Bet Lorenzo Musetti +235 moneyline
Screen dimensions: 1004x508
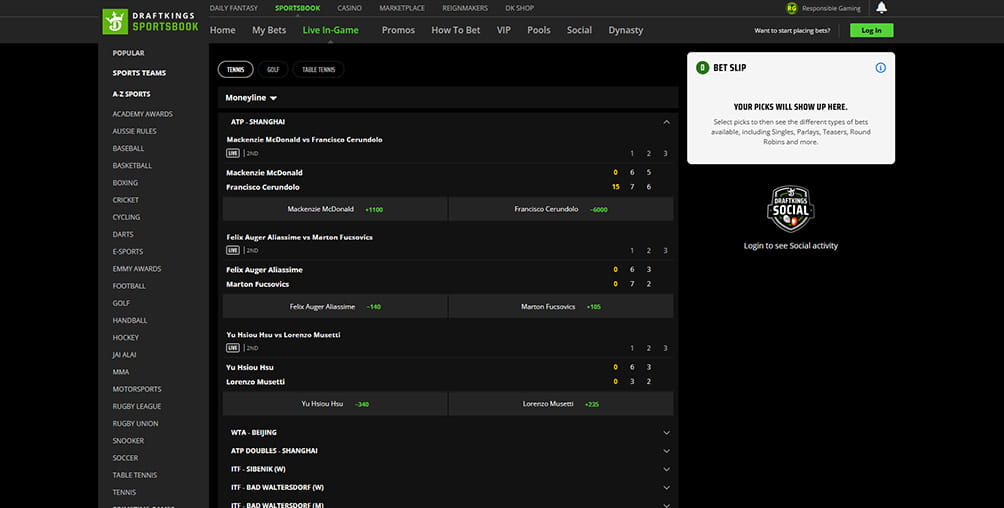coord(561,404)
